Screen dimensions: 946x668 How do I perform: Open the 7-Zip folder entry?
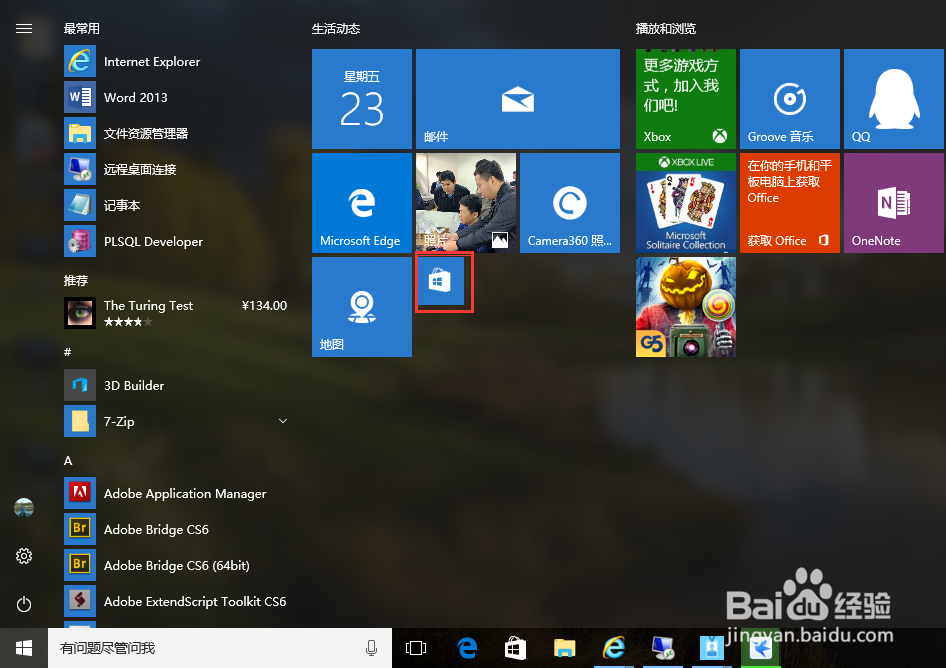[176, 421]
